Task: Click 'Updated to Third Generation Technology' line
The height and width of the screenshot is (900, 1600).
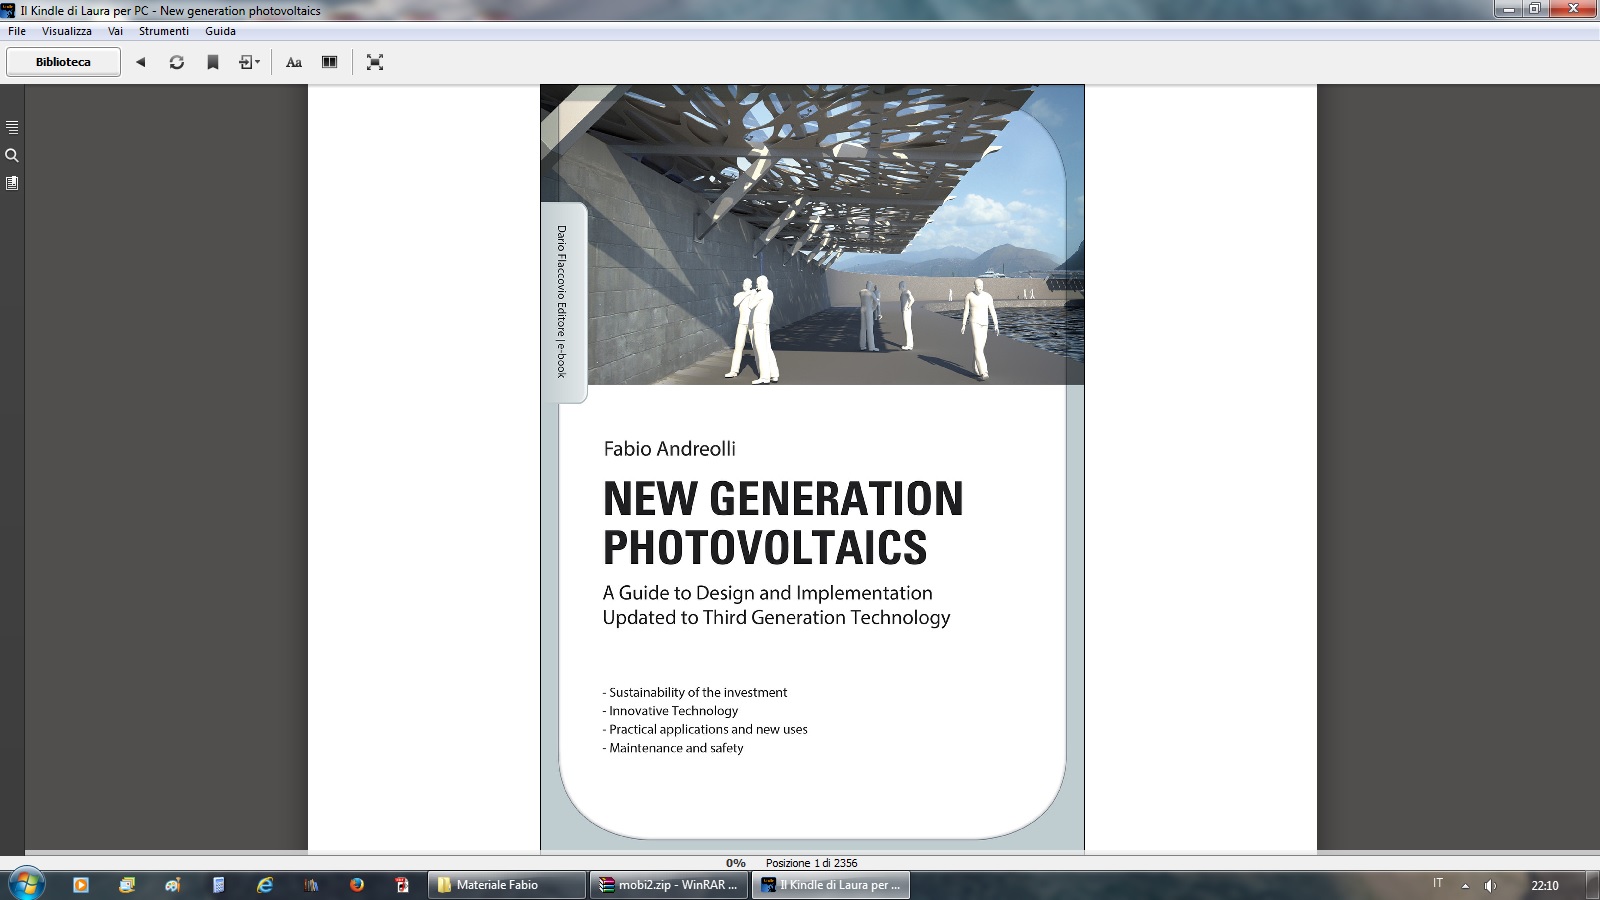Action: point(776,618)
